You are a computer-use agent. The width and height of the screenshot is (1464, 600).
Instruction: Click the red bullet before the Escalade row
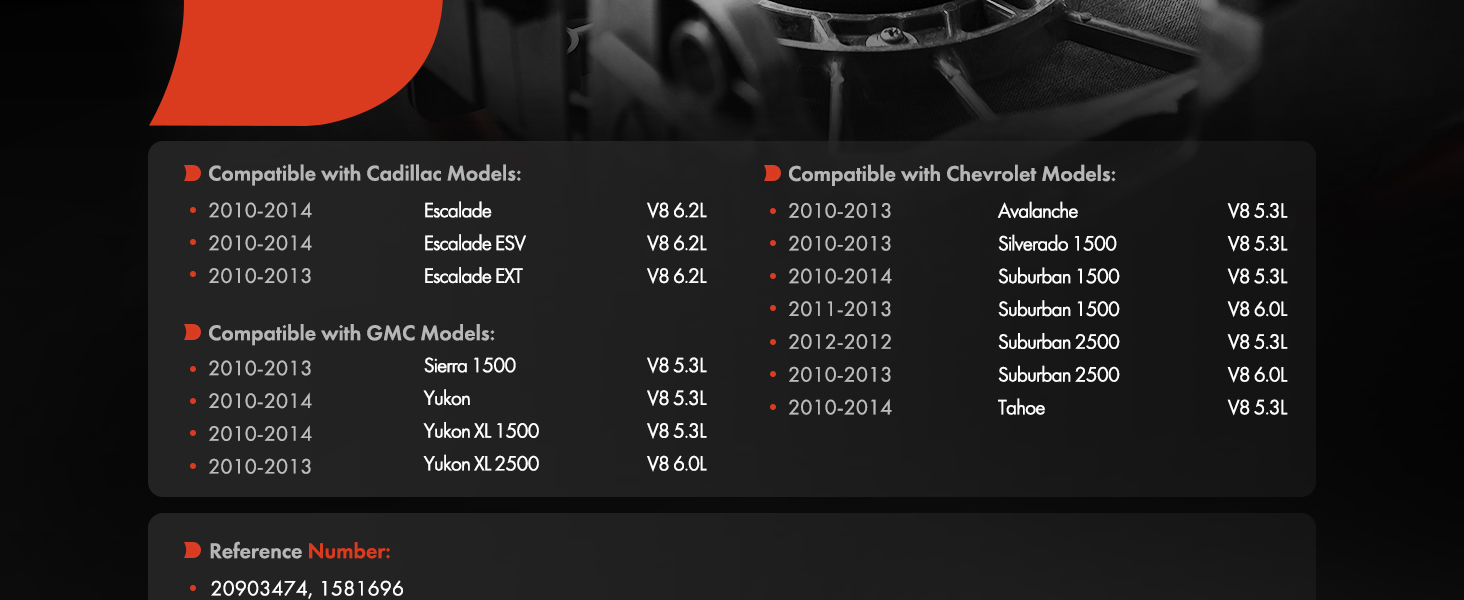[x=192, y=211]
